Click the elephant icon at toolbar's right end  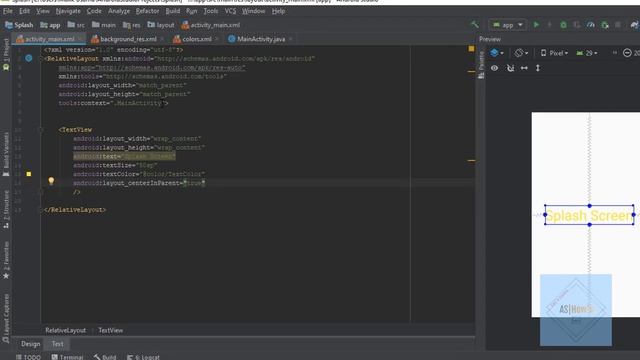click(x=635, y=25)
